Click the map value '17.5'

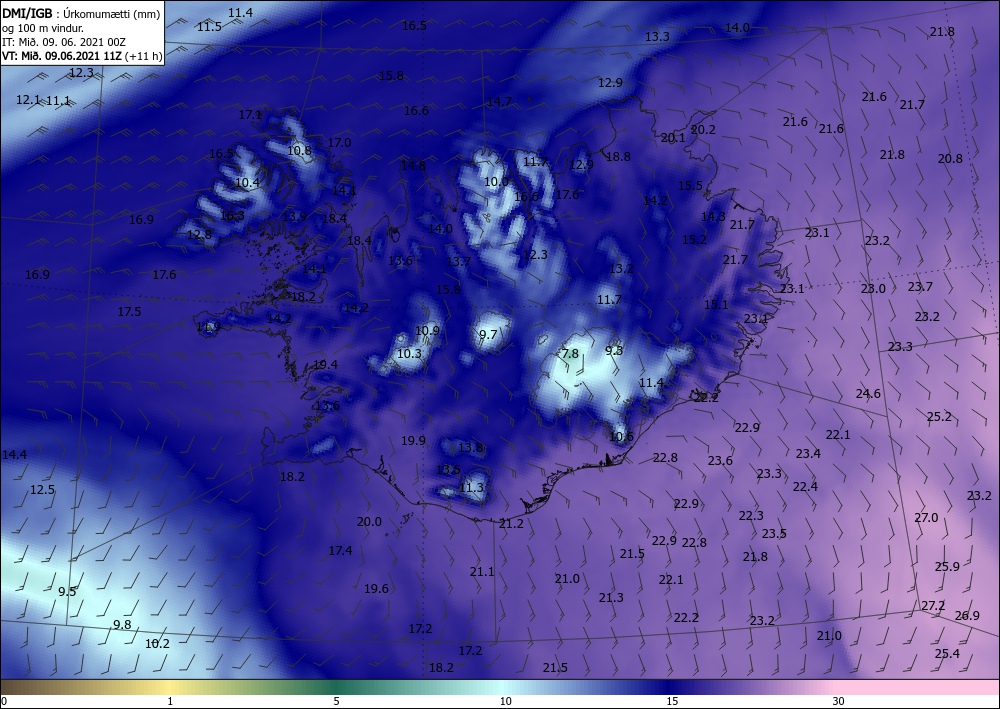tap(129, 312)
